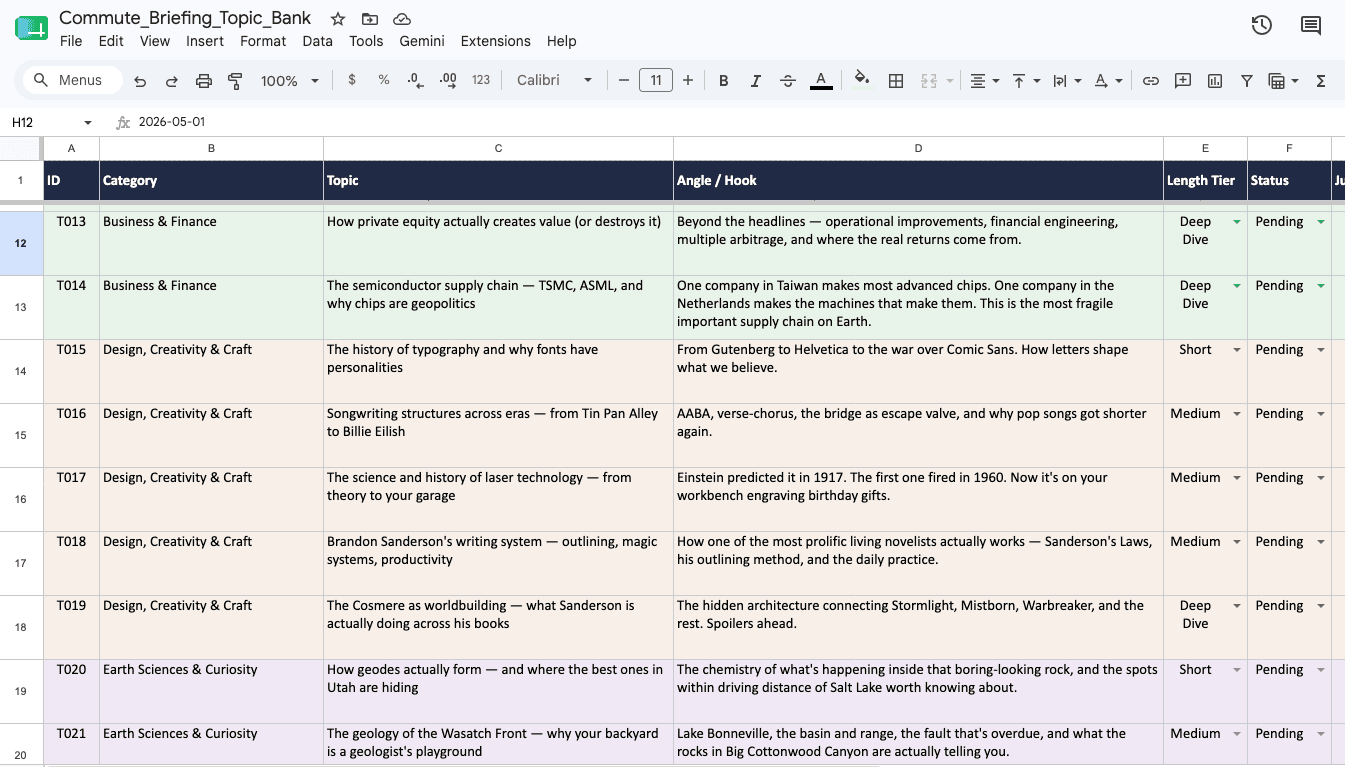
Task: Open the Insert menu
Action: (x=205, y=41)
